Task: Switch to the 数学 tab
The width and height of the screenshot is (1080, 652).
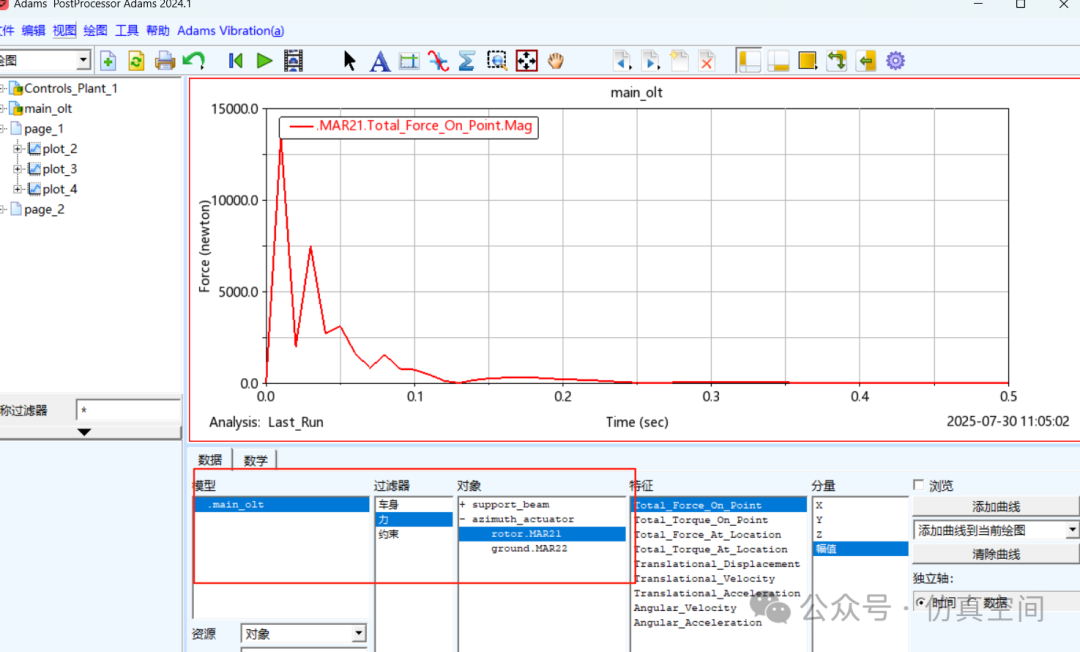Action: tap(256, 460)
